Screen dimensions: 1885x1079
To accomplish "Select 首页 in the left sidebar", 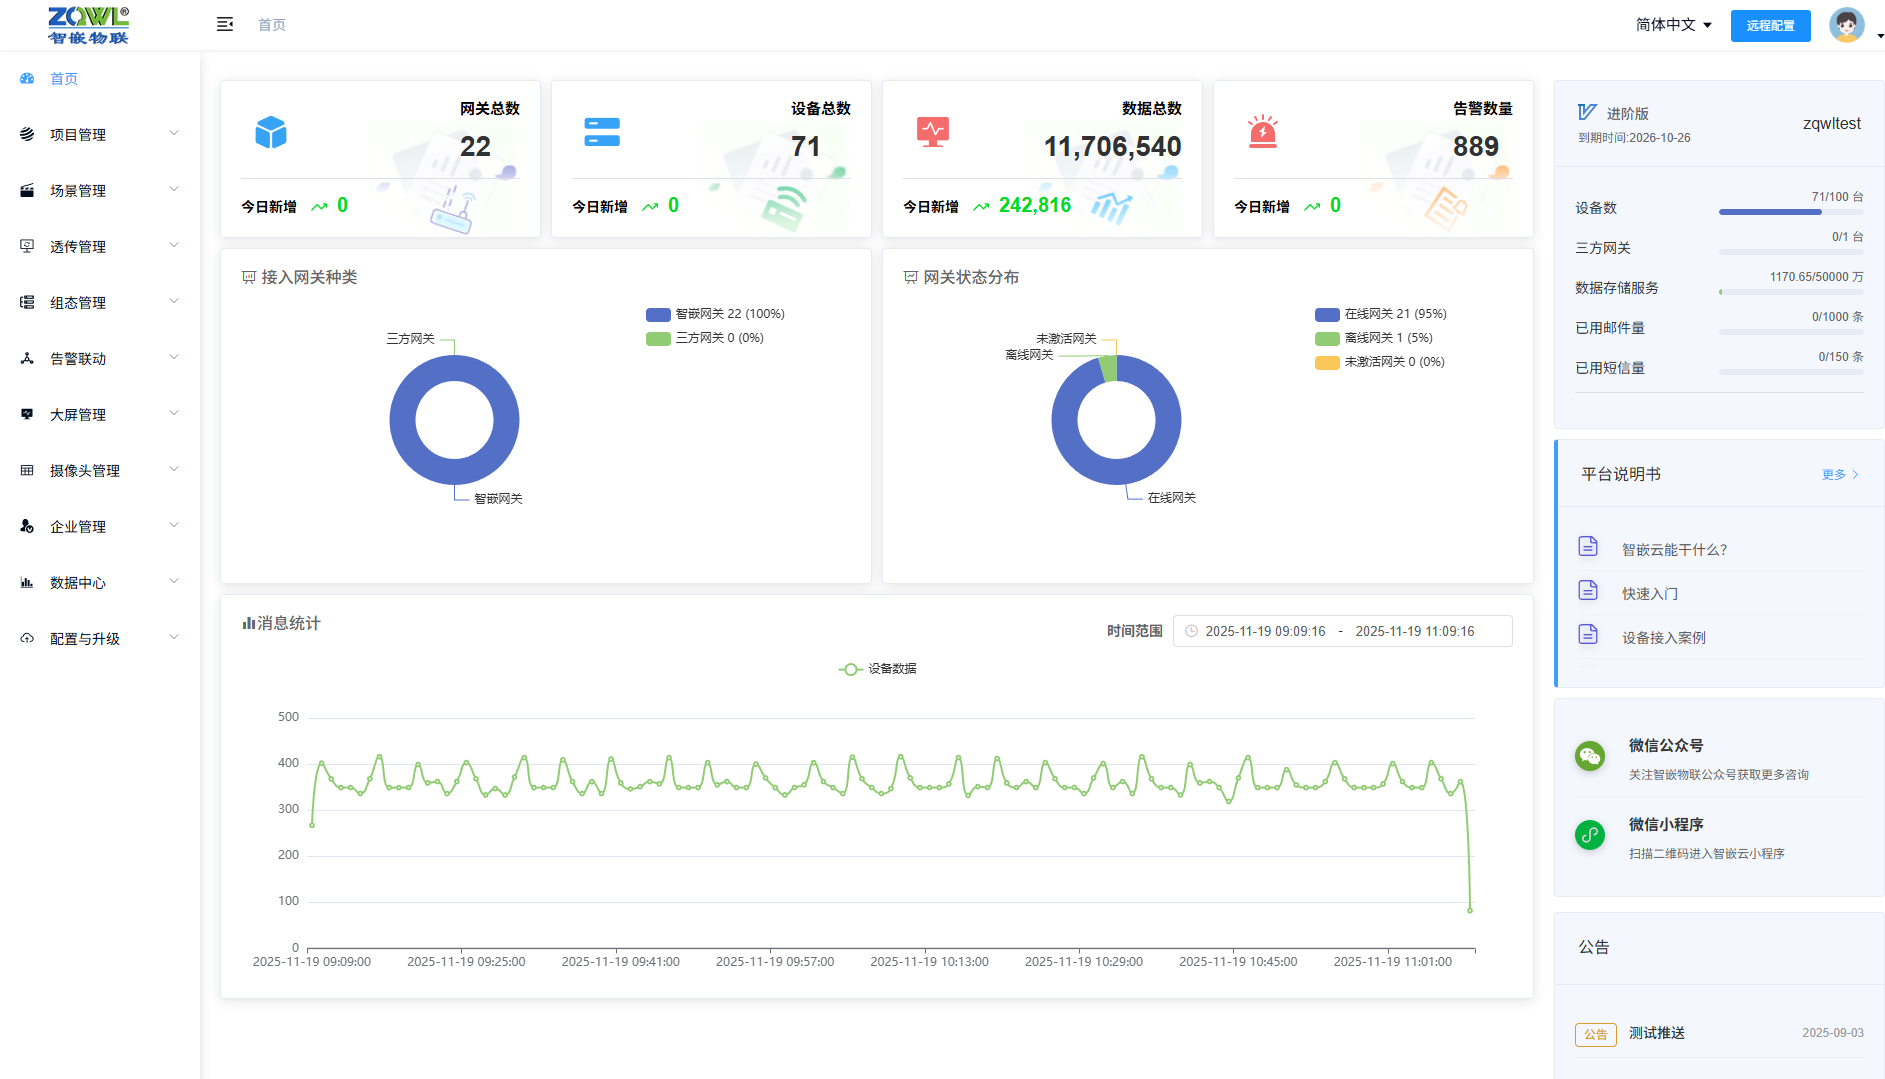I will (x=64, y=79).
